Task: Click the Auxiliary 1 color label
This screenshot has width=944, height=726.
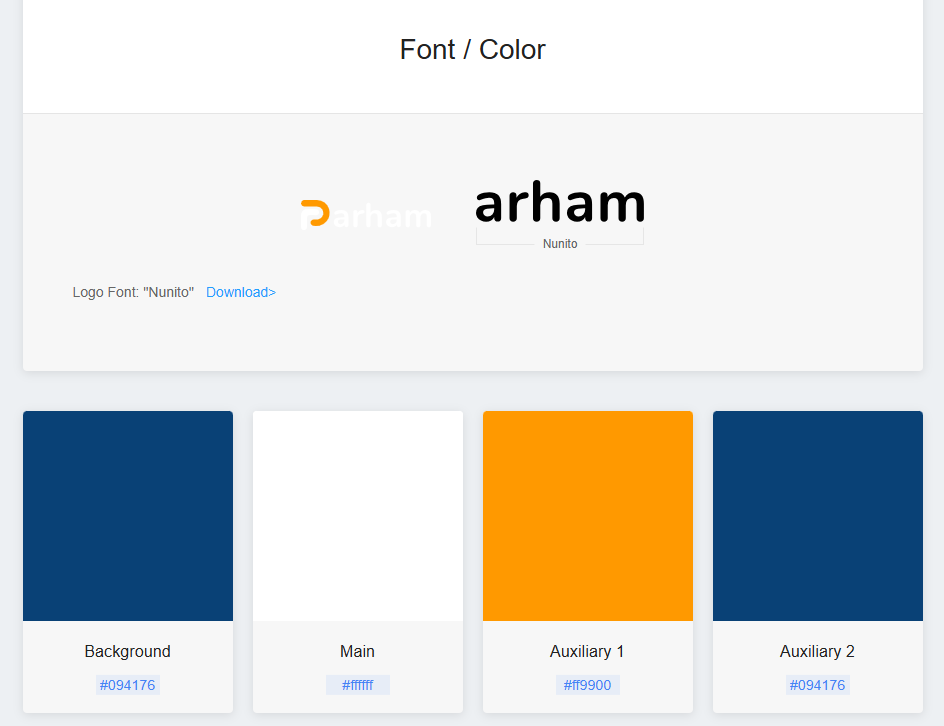Action: (588, 651)
